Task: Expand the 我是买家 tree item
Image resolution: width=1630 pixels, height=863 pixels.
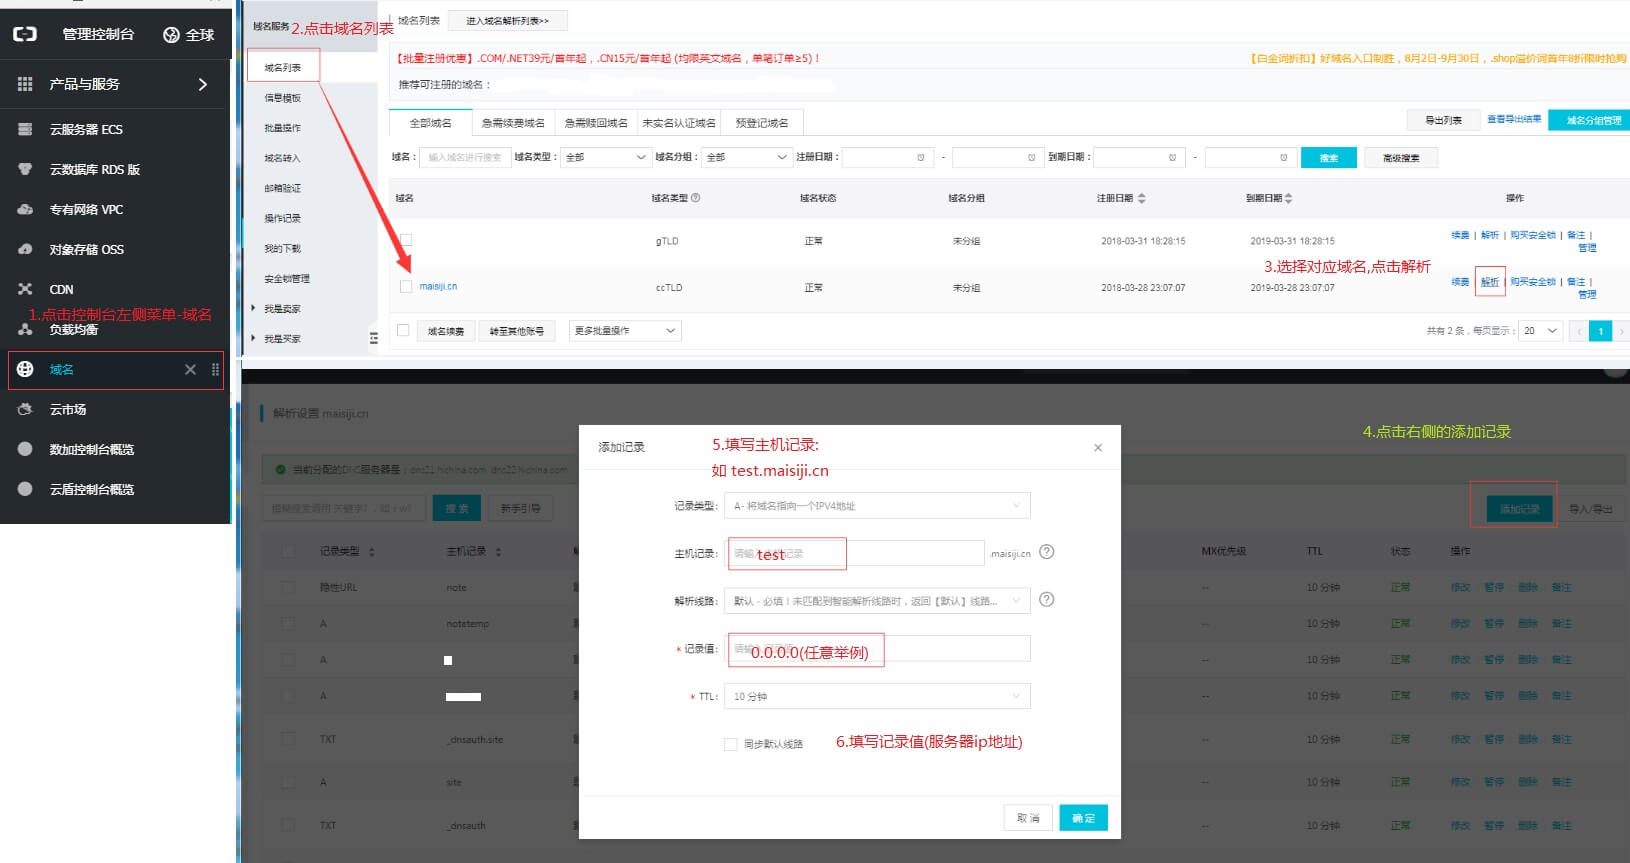Action: pyautogui.click(x=254, y=338)
